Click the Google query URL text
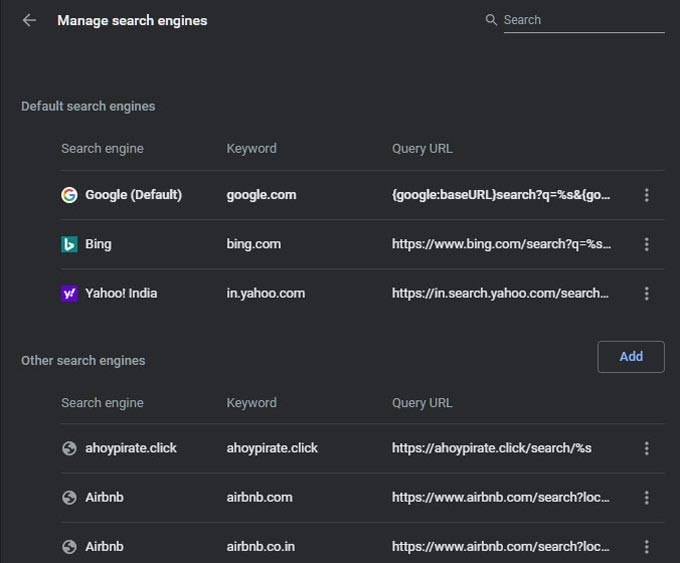 coord(501,195)
